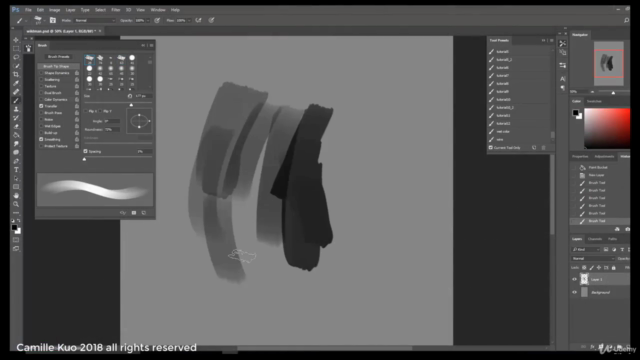Select the Hand tool

point(16,196)
